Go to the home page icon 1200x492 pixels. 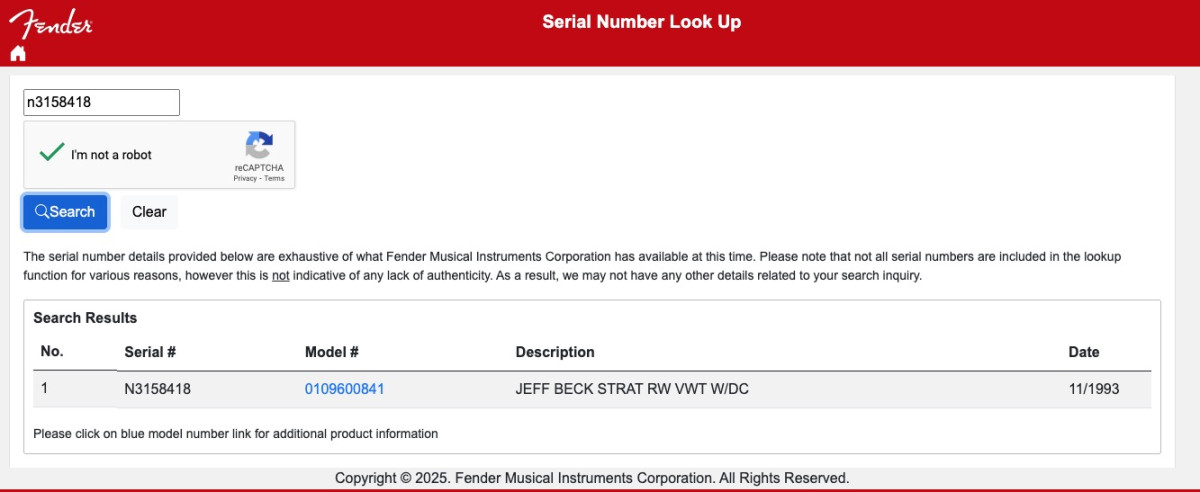click(x=18, y=53)
